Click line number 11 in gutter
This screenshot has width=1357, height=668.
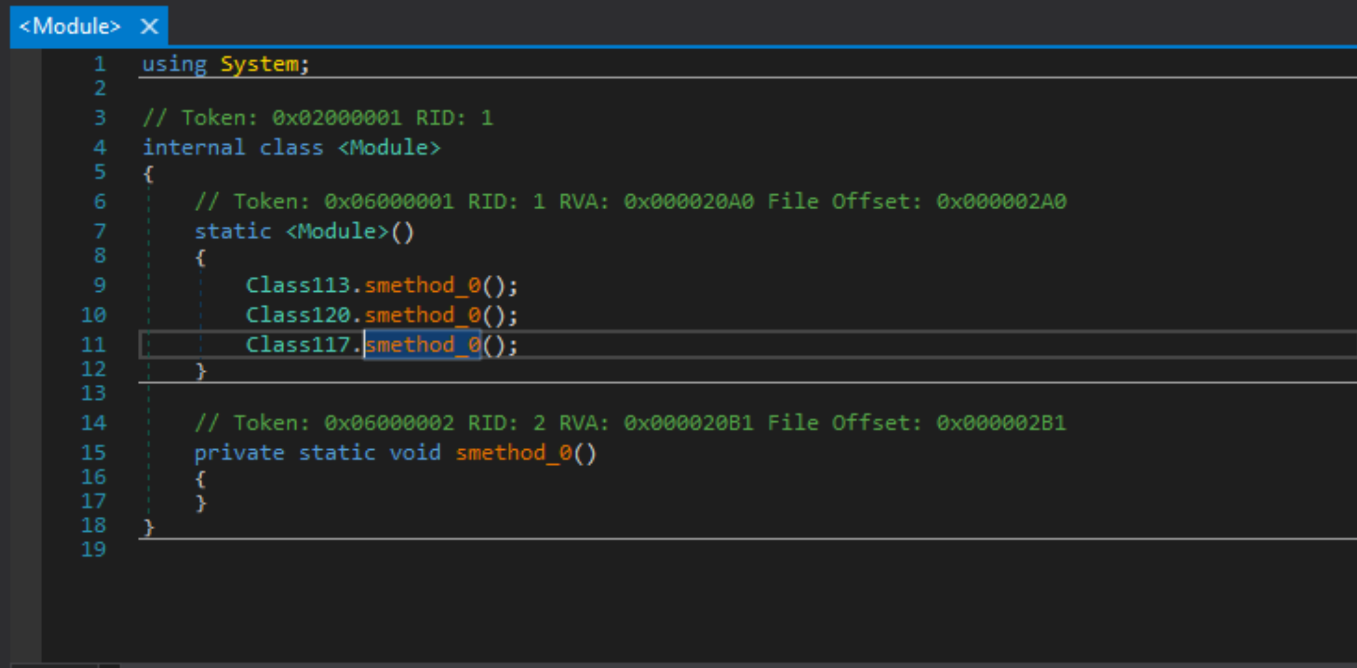pyautogui.click(x=93, y=345)
